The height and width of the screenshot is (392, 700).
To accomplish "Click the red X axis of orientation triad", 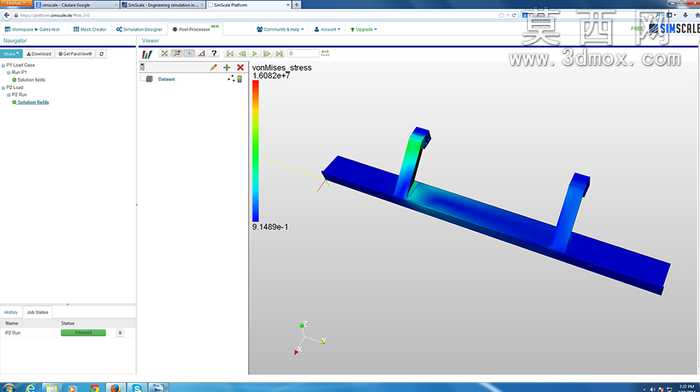I will coord(296,352).
